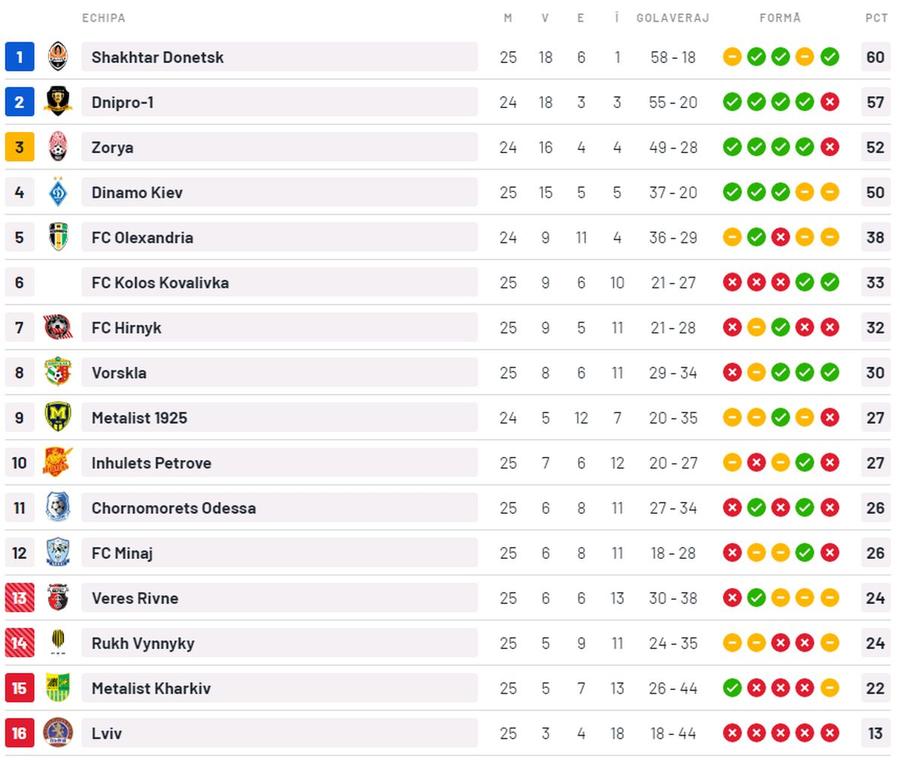Click the Vorskla club badge
Viewport: 900px width, 760px height.
pos(58,372)
